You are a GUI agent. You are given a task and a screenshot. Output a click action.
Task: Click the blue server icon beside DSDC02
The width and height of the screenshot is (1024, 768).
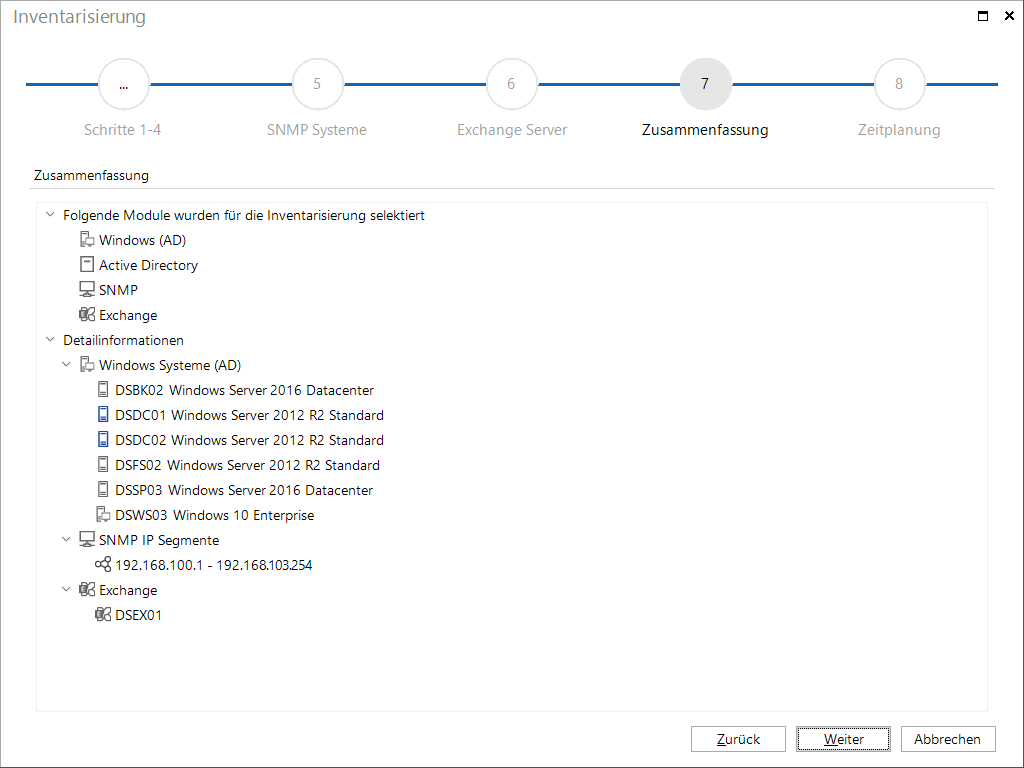pyautogui.click(x=103, y=440)
